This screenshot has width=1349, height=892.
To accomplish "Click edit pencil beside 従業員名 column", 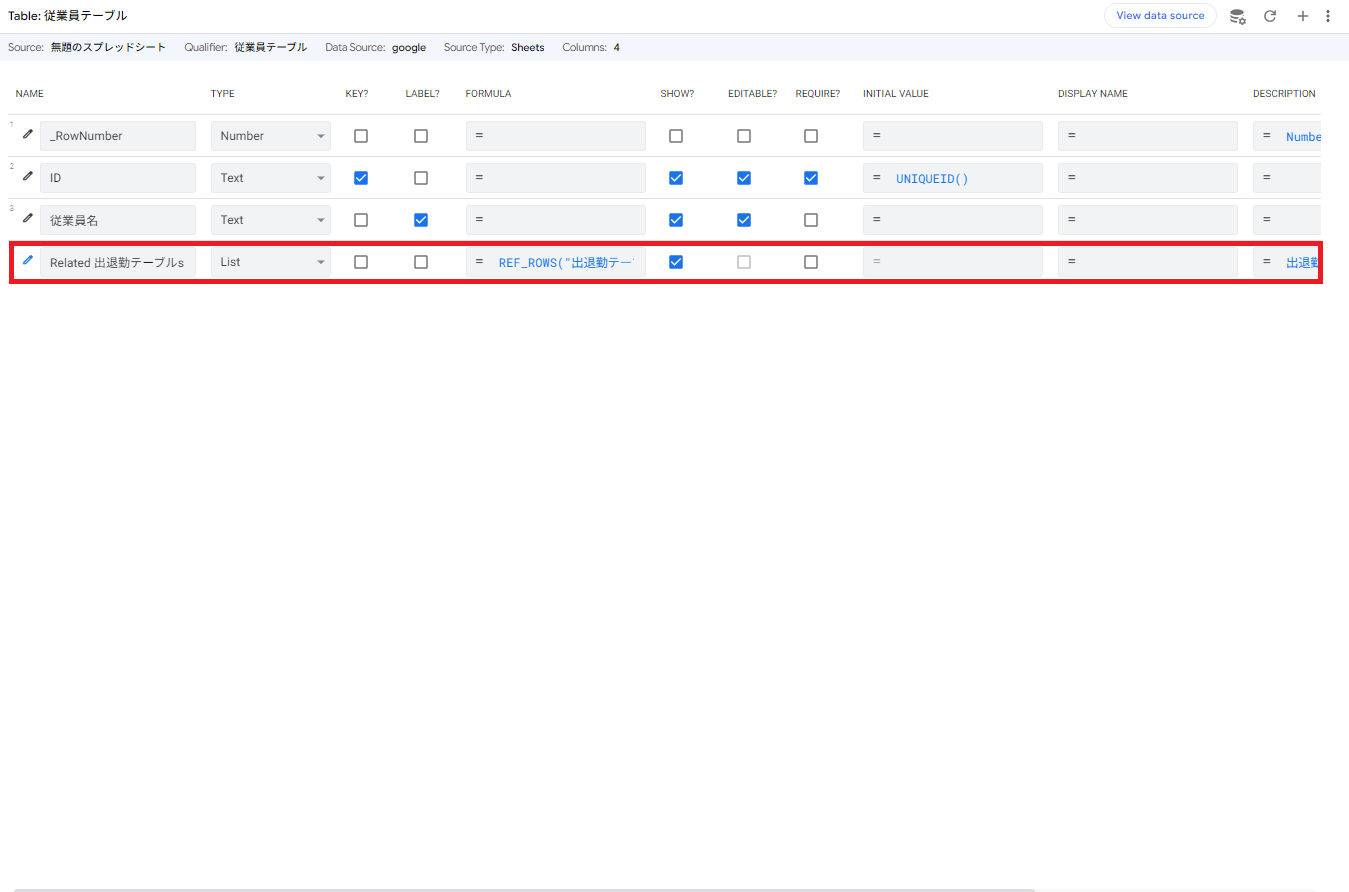I will (28, 218).
